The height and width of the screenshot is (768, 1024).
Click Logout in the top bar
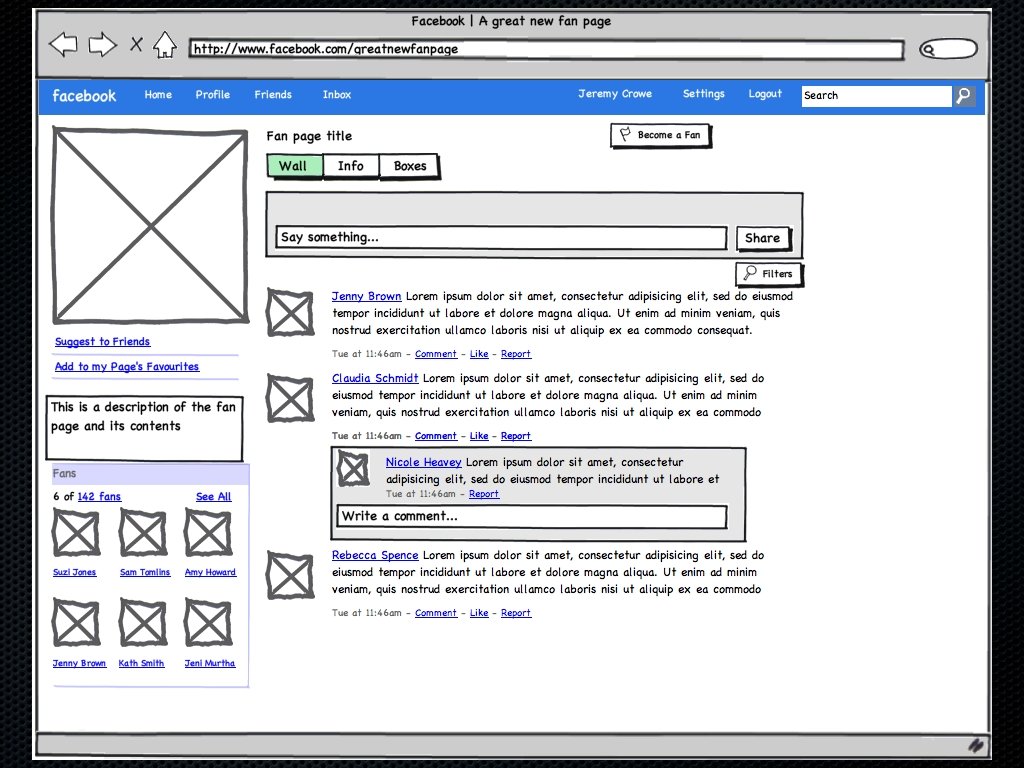(765, 94)
